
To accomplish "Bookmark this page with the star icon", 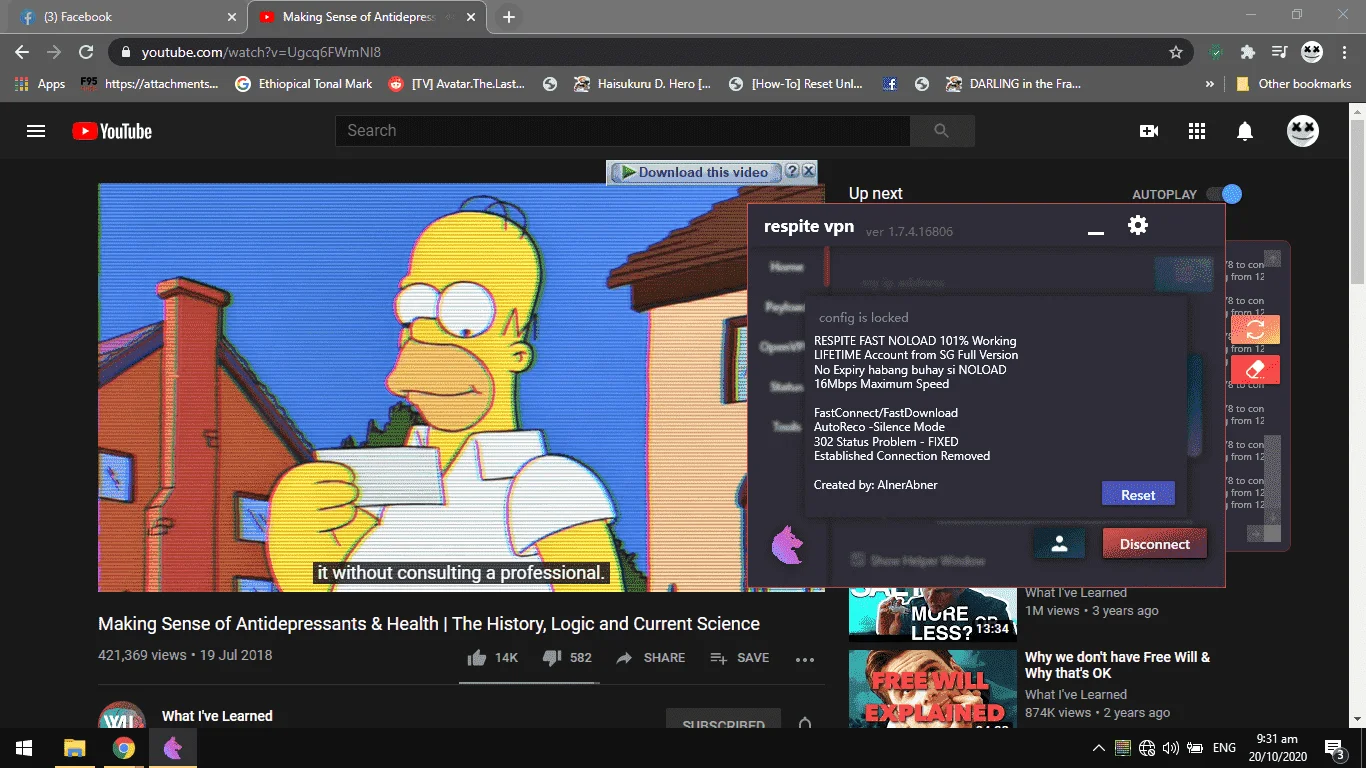I will pyautogui.click(x=1176, y=52).
